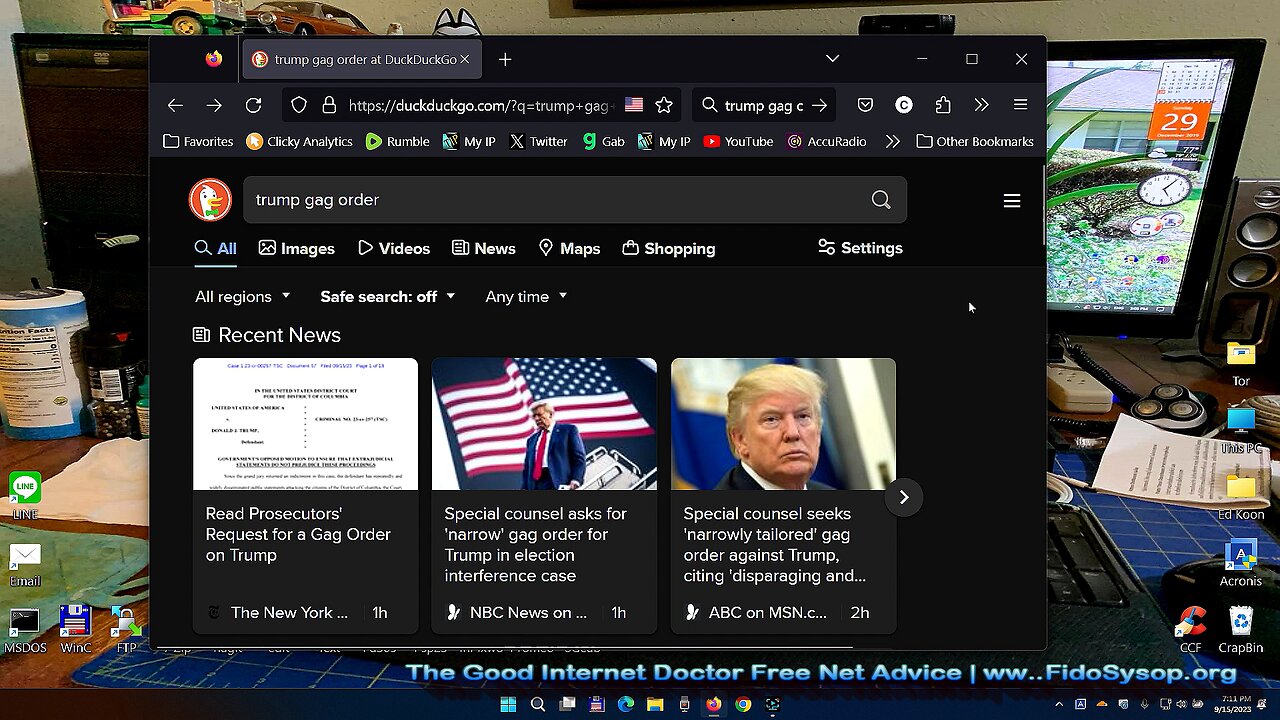Open LINE desktop shortcut
1280x720 pixels.
(x=25, y=496)
